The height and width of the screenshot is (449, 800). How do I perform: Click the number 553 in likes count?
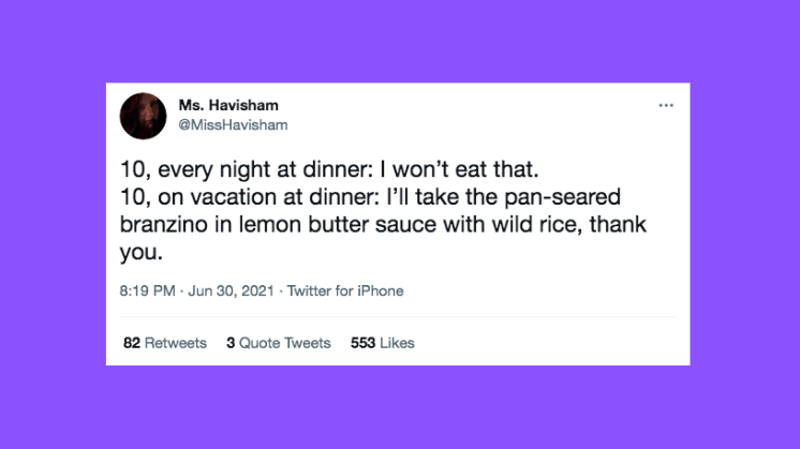tap(363, 343)
